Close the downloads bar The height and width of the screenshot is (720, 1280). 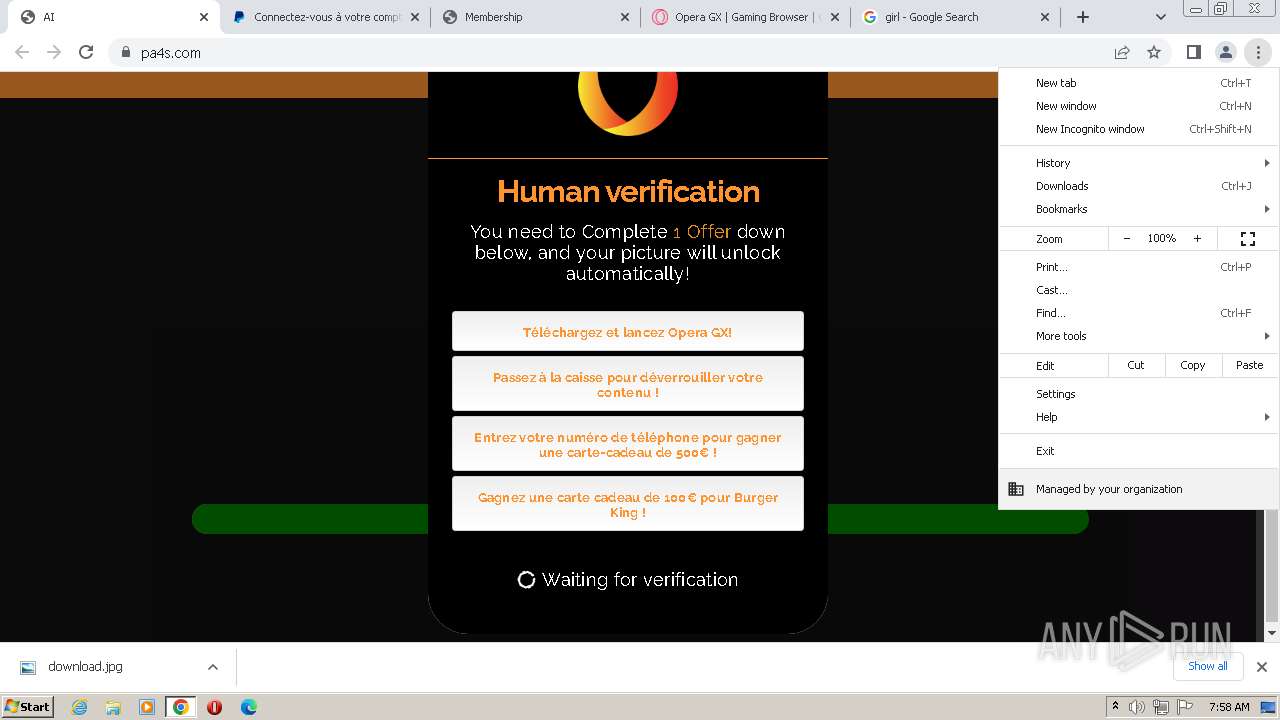click(x=1261, y=667)
